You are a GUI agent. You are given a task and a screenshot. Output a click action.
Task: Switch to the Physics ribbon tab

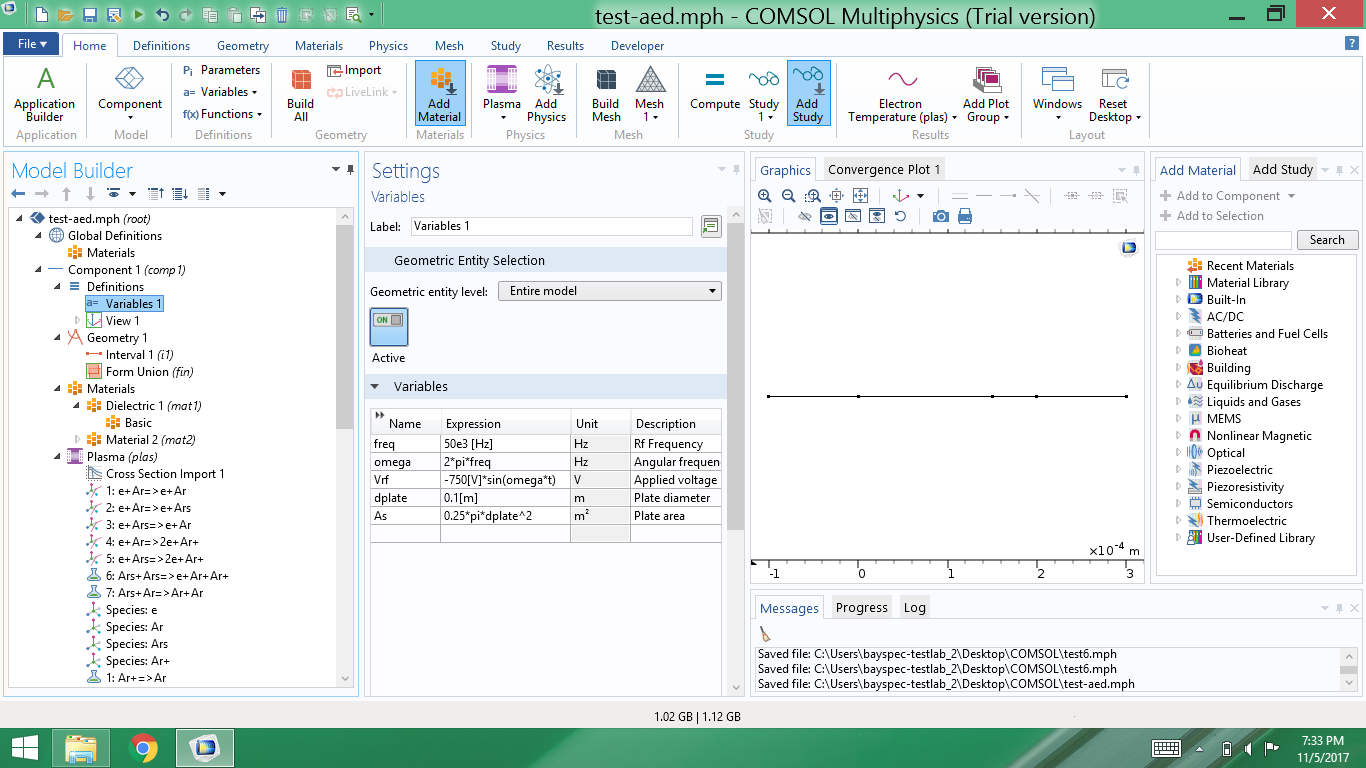click(388, 46)
